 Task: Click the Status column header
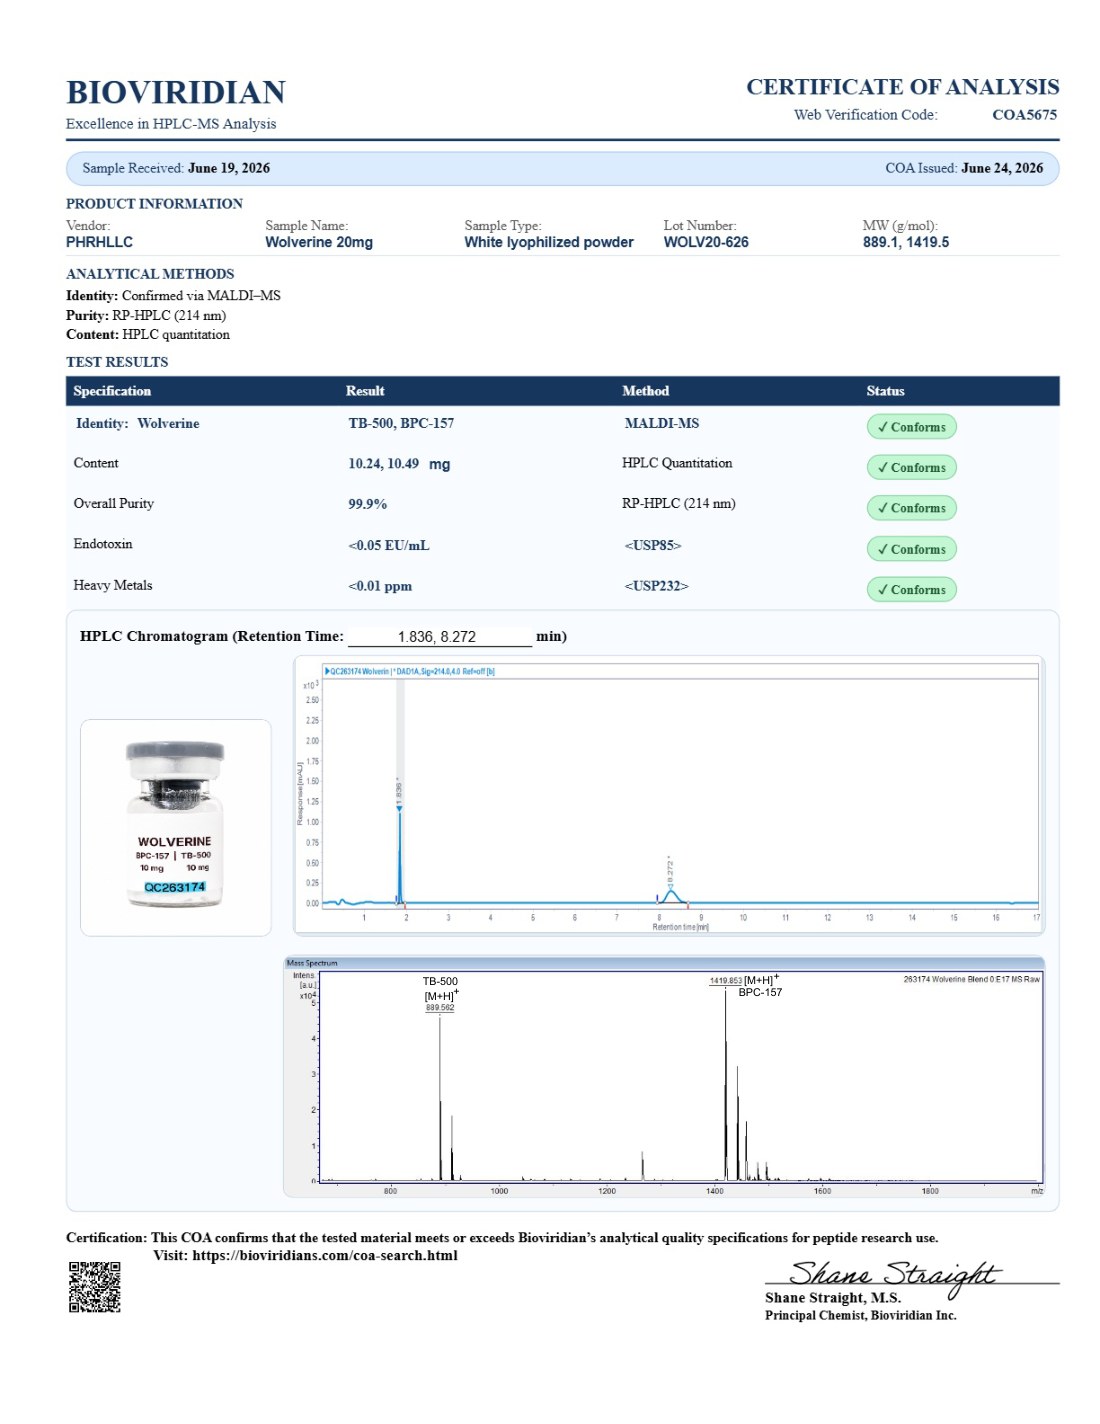pos(885,391)
